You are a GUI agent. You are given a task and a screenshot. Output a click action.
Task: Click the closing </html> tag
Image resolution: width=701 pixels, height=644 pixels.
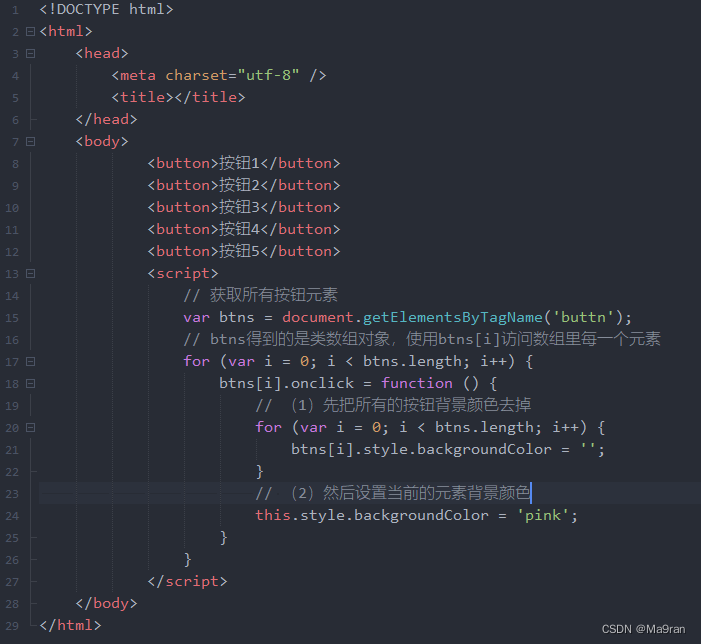click(x=70, y=625)
